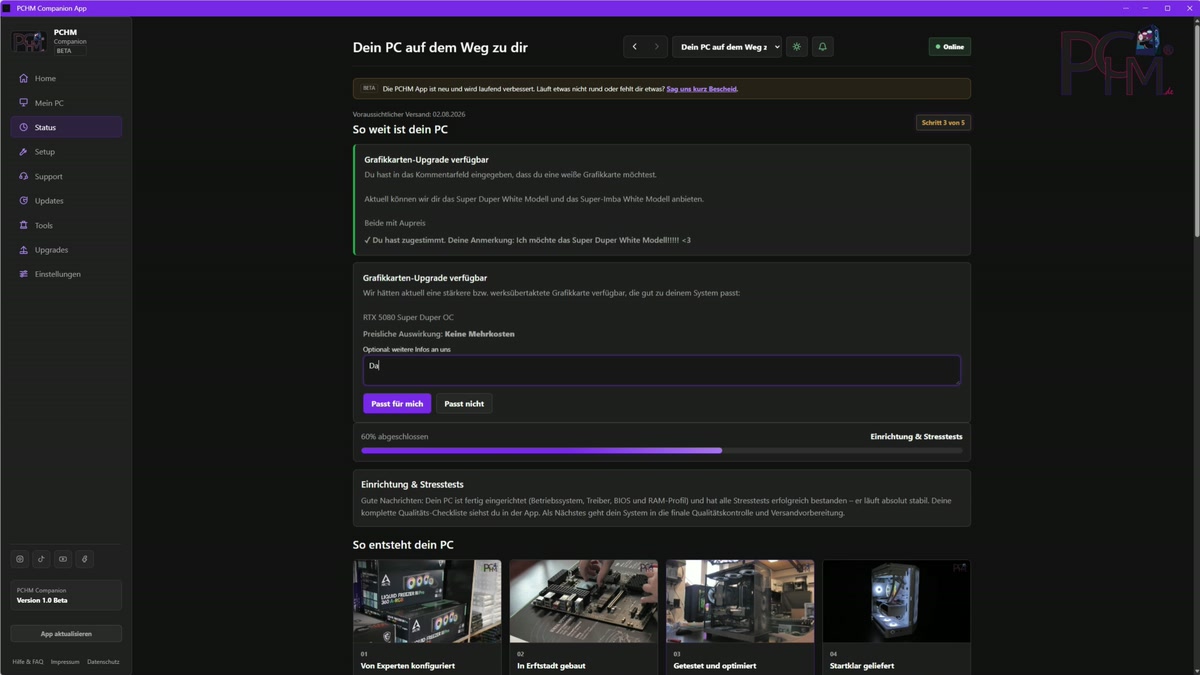Select the Setup wrench icon

click(x=24, y=152)
